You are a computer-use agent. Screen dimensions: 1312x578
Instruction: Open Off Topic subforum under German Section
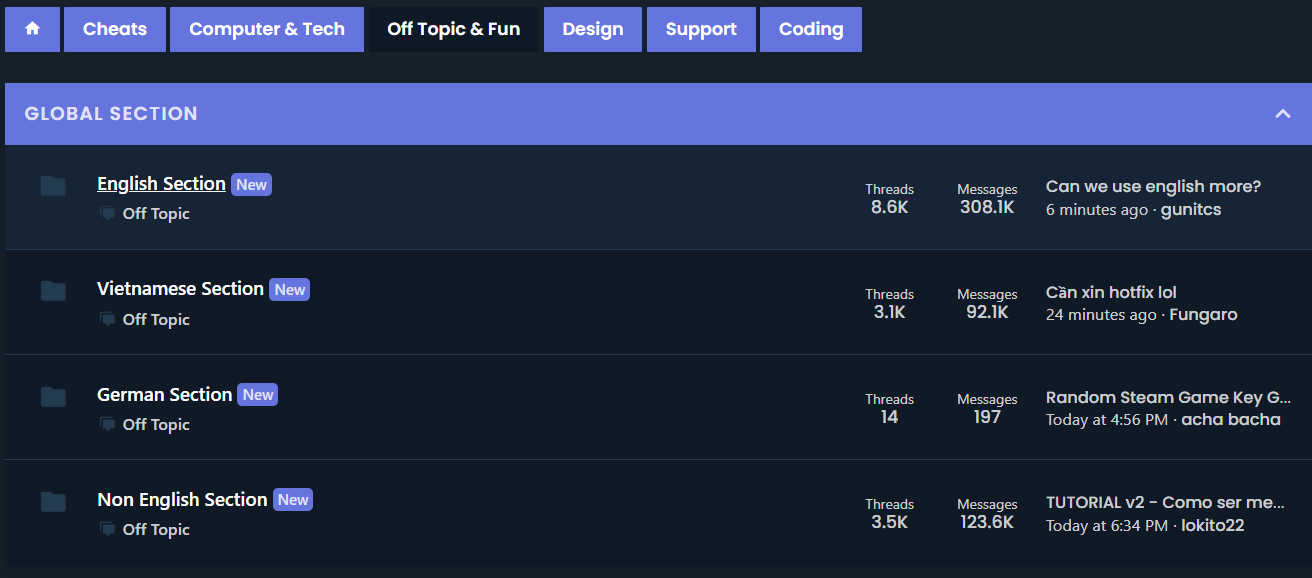pyautogui.click(x=156, y=425)
